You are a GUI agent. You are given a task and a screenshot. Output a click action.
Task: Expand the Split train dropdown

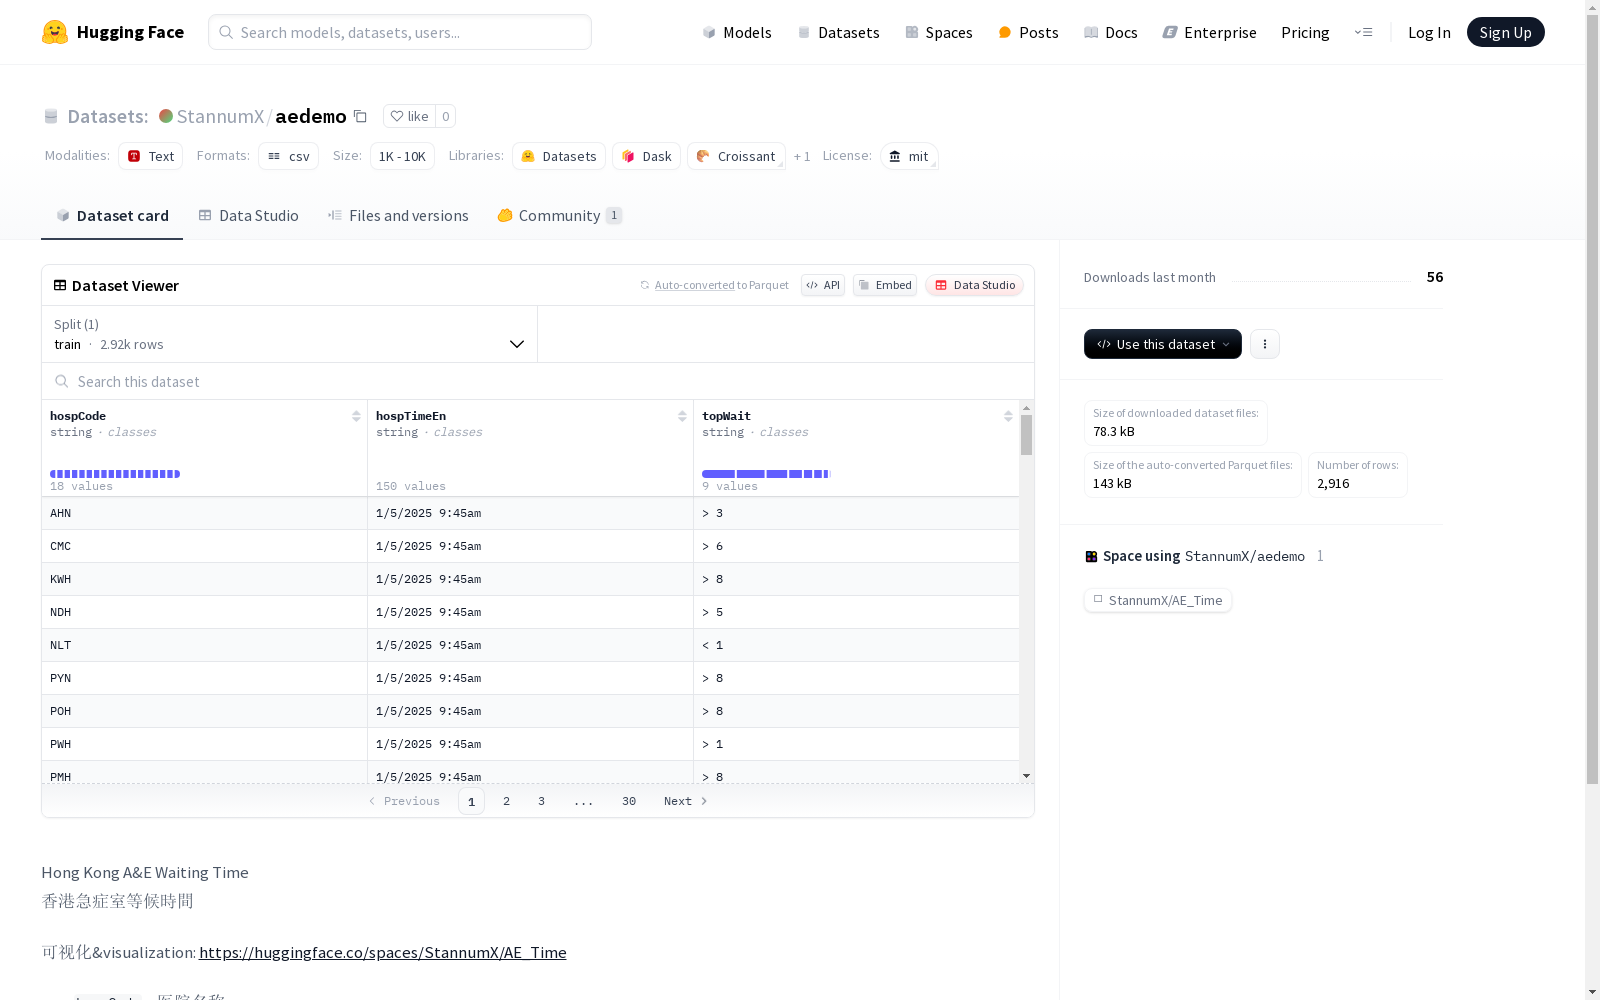[x=290, y=334]
